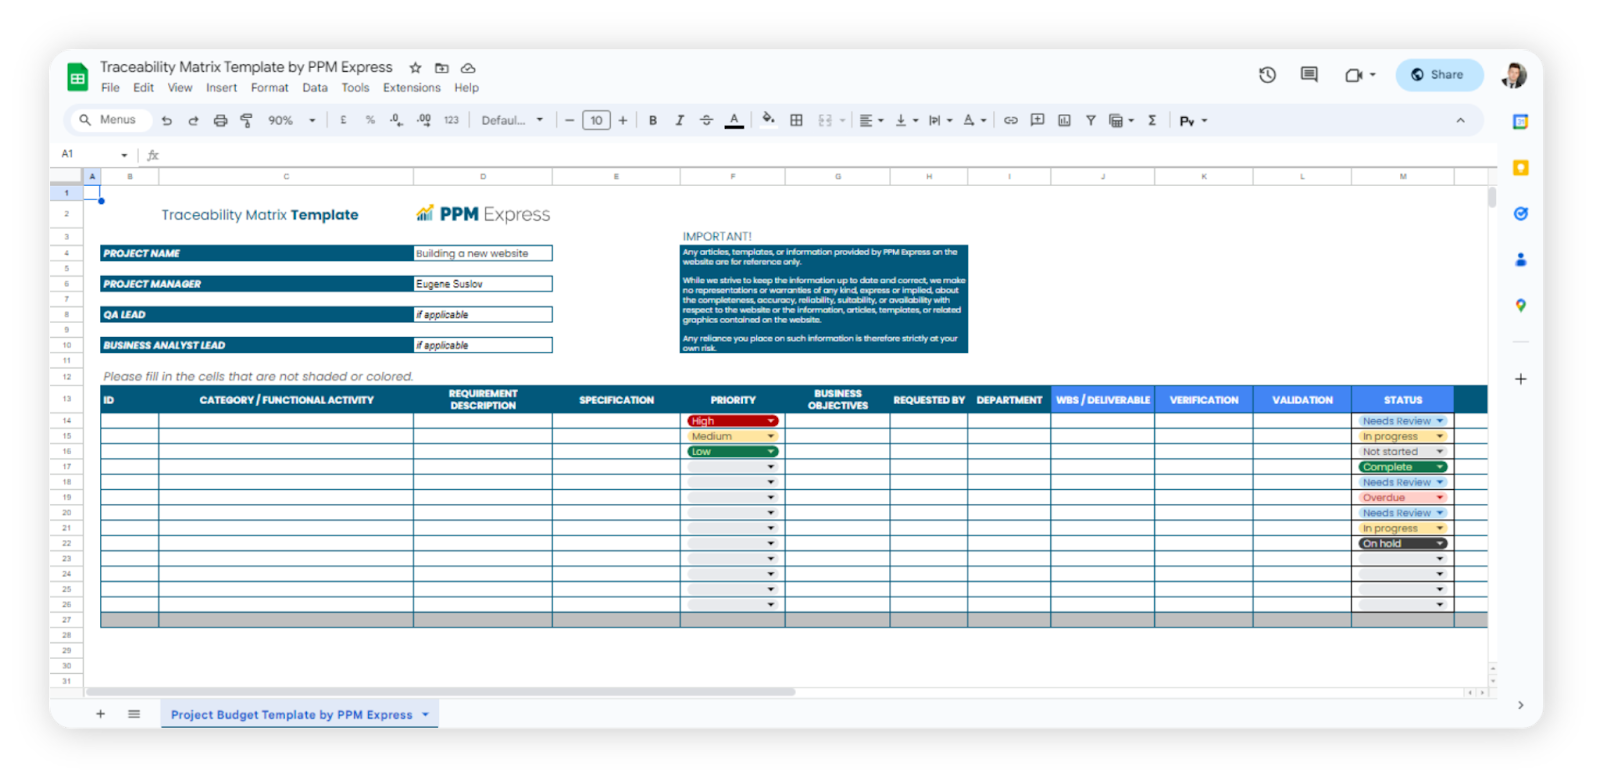Open version history clock icon

click(x=1267, y=75)
